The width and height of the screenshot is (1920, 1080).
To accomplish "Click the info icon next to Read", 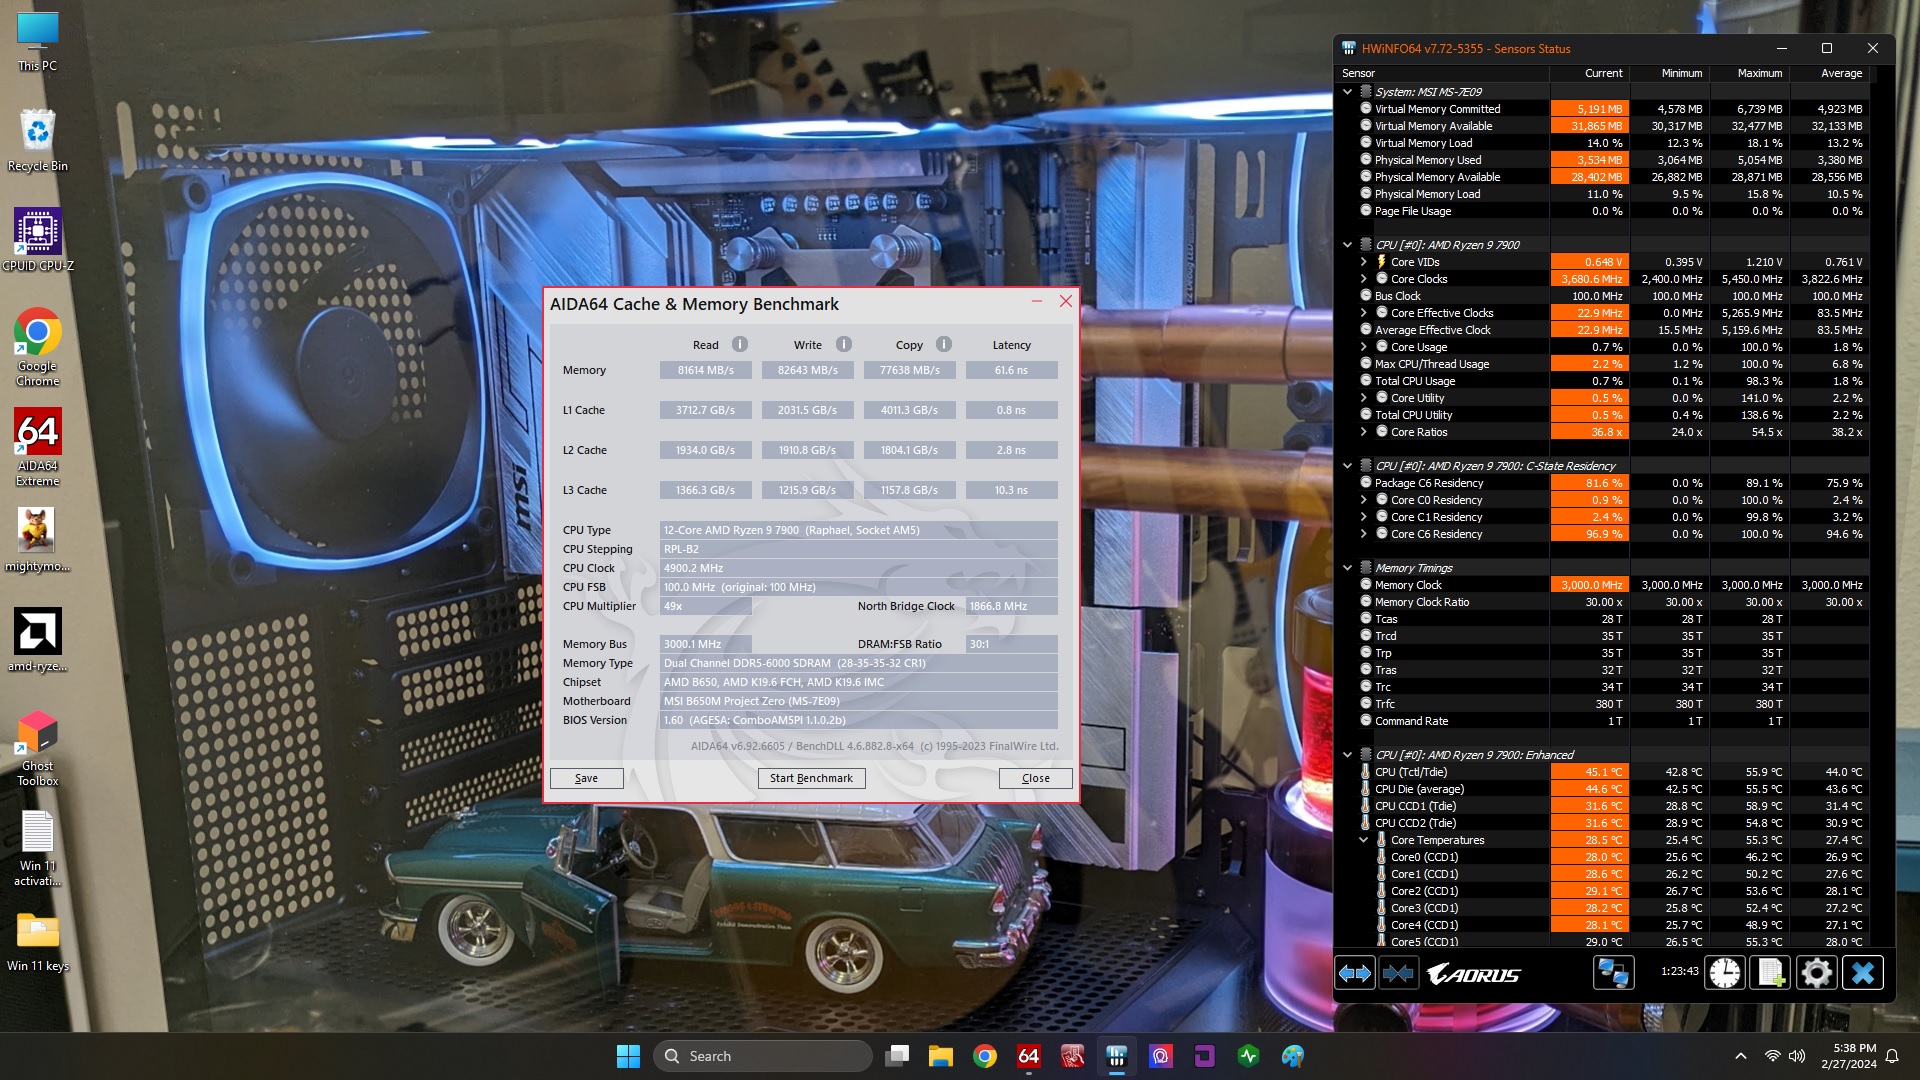I will [x=740, y=344].
